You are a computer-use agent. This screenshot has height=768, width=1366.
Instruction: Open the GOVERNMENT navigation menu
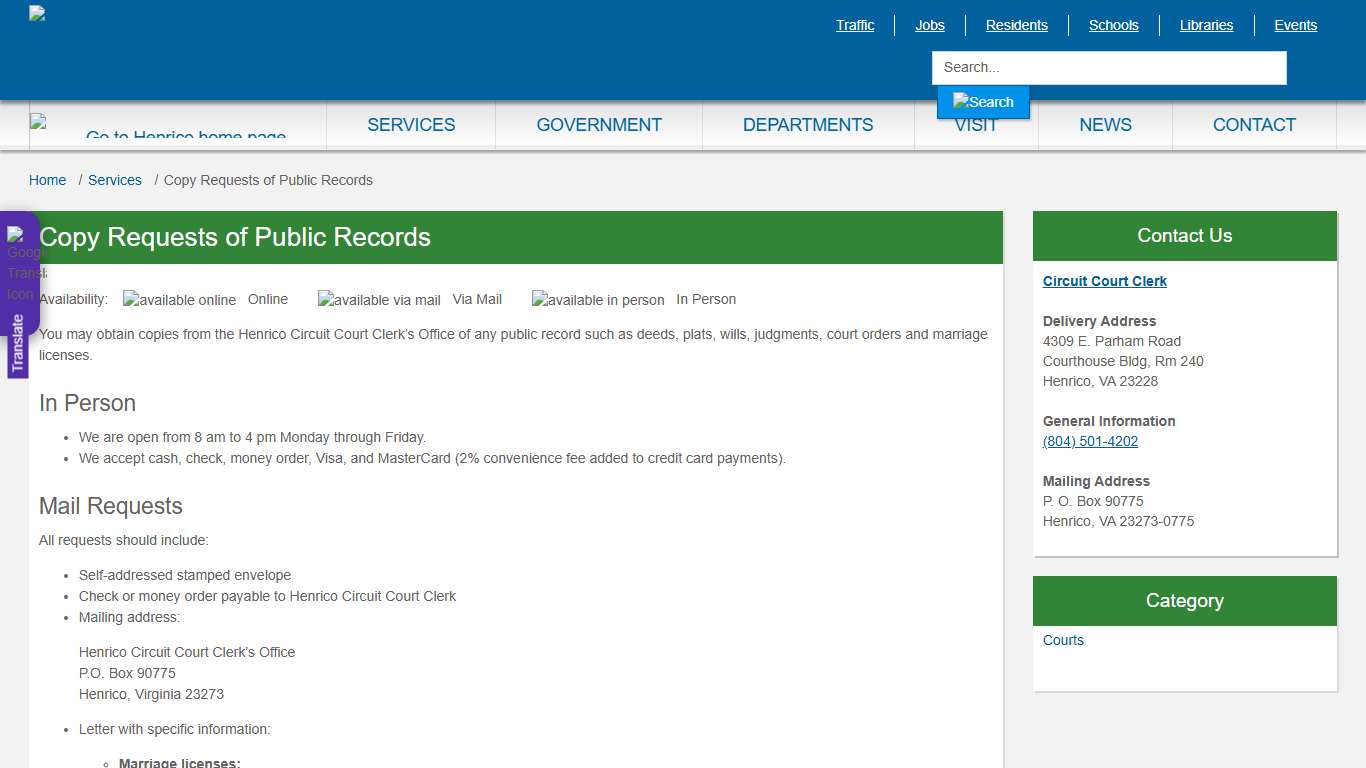pos(599,125)
